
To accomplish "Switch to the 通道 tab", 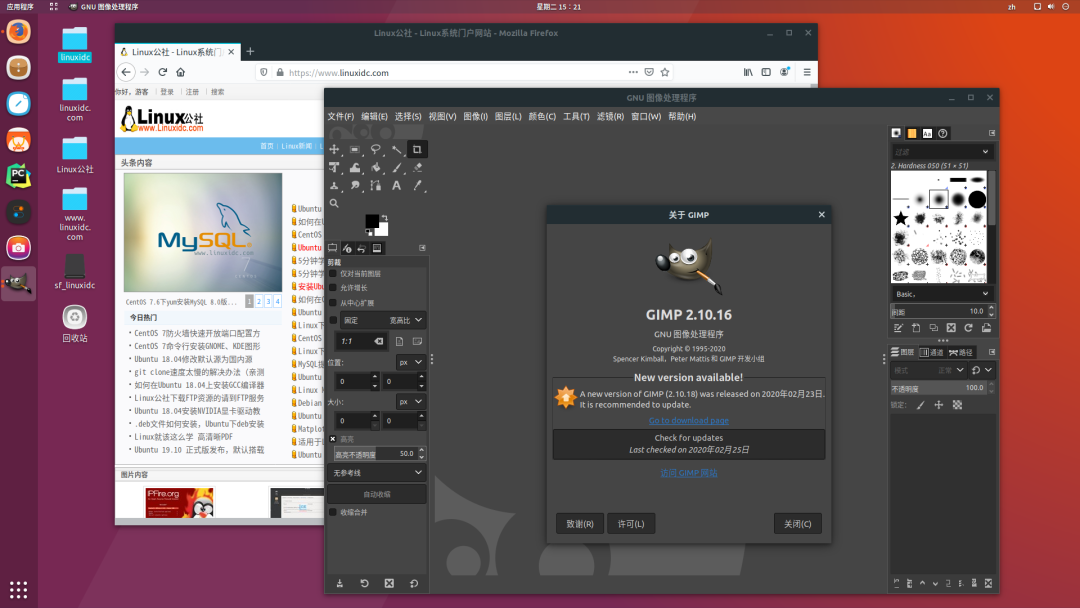I will (x=932, y=352).
